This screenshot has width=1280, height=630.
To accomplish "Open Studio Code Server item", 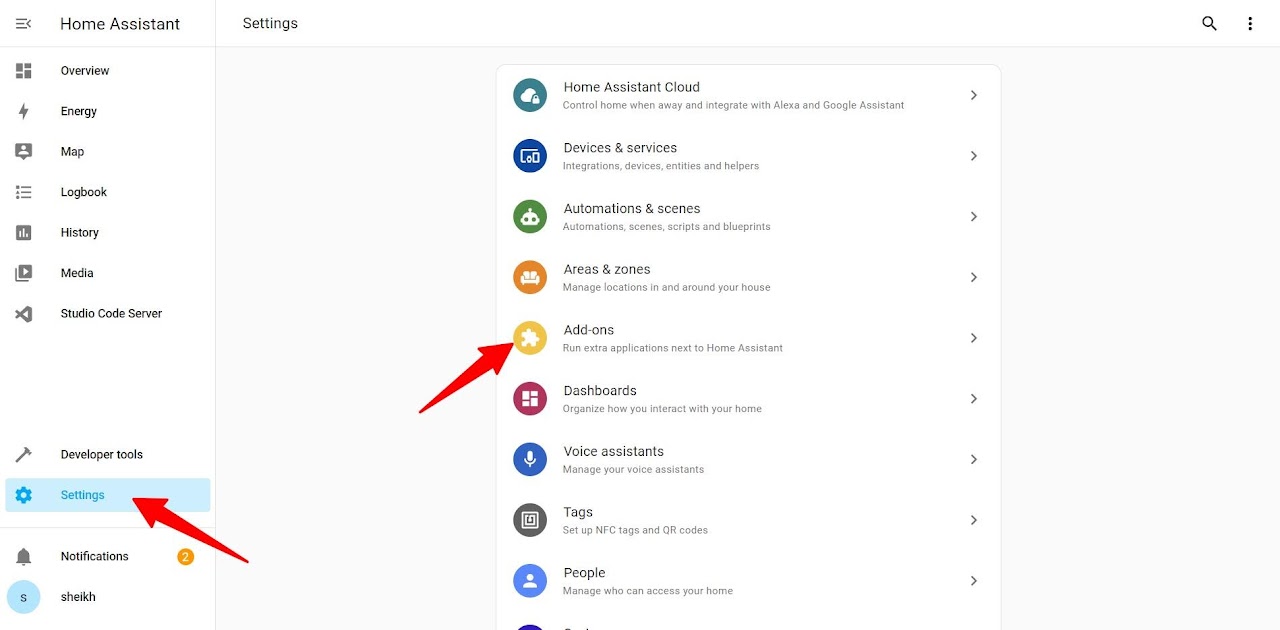I will 108,314.
